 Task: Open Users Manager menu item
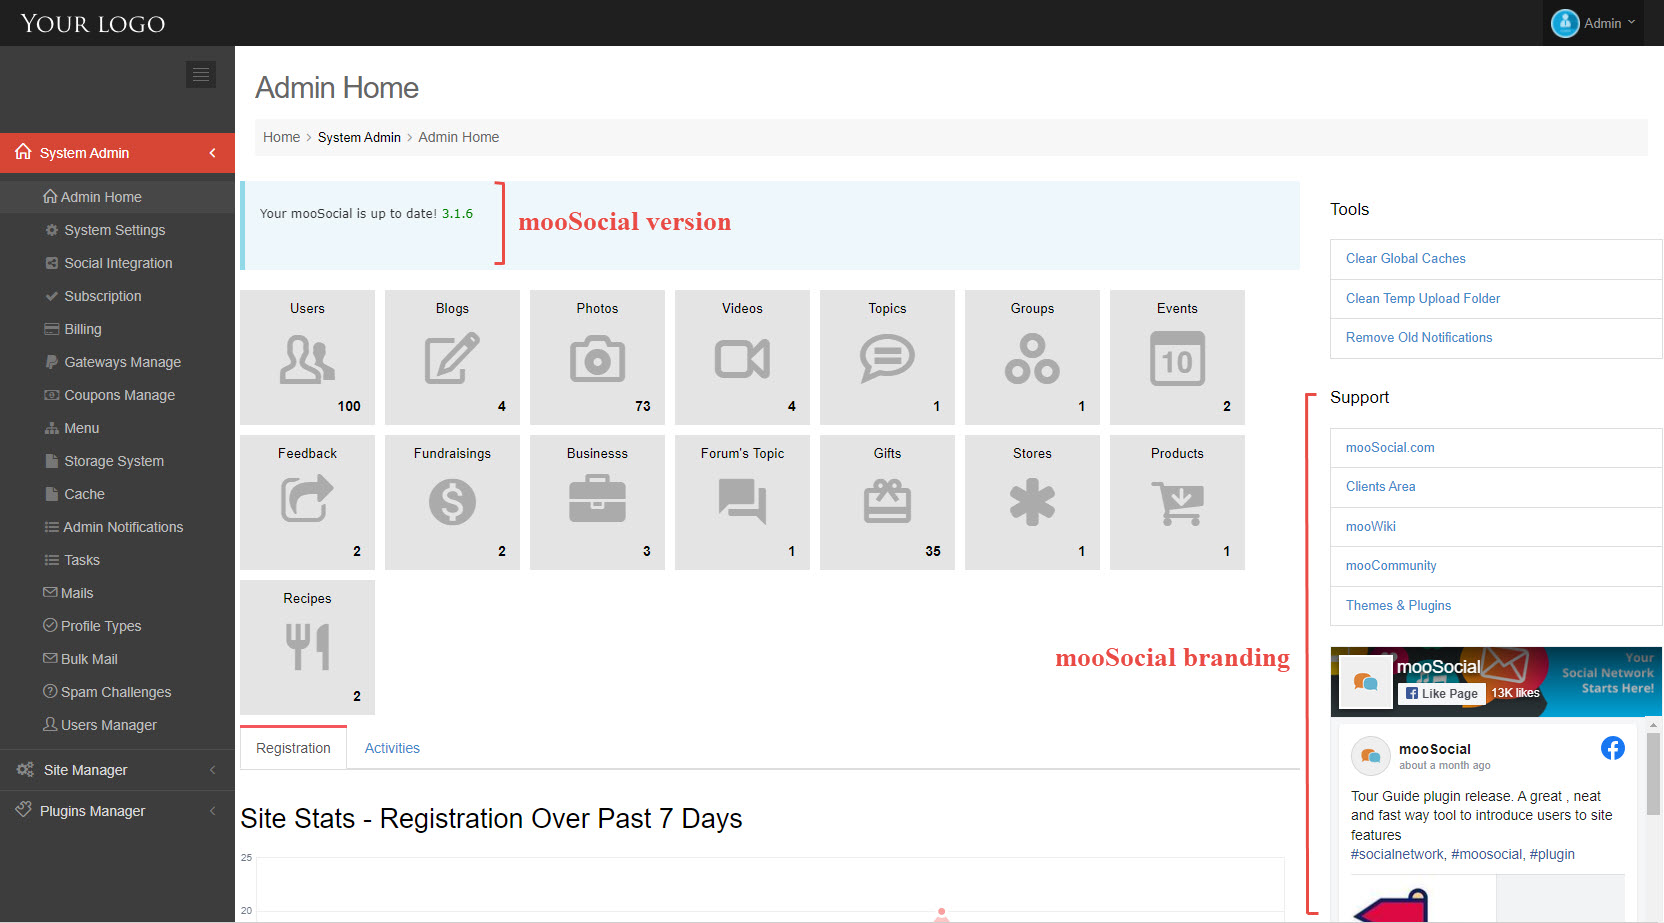(117, 725)
